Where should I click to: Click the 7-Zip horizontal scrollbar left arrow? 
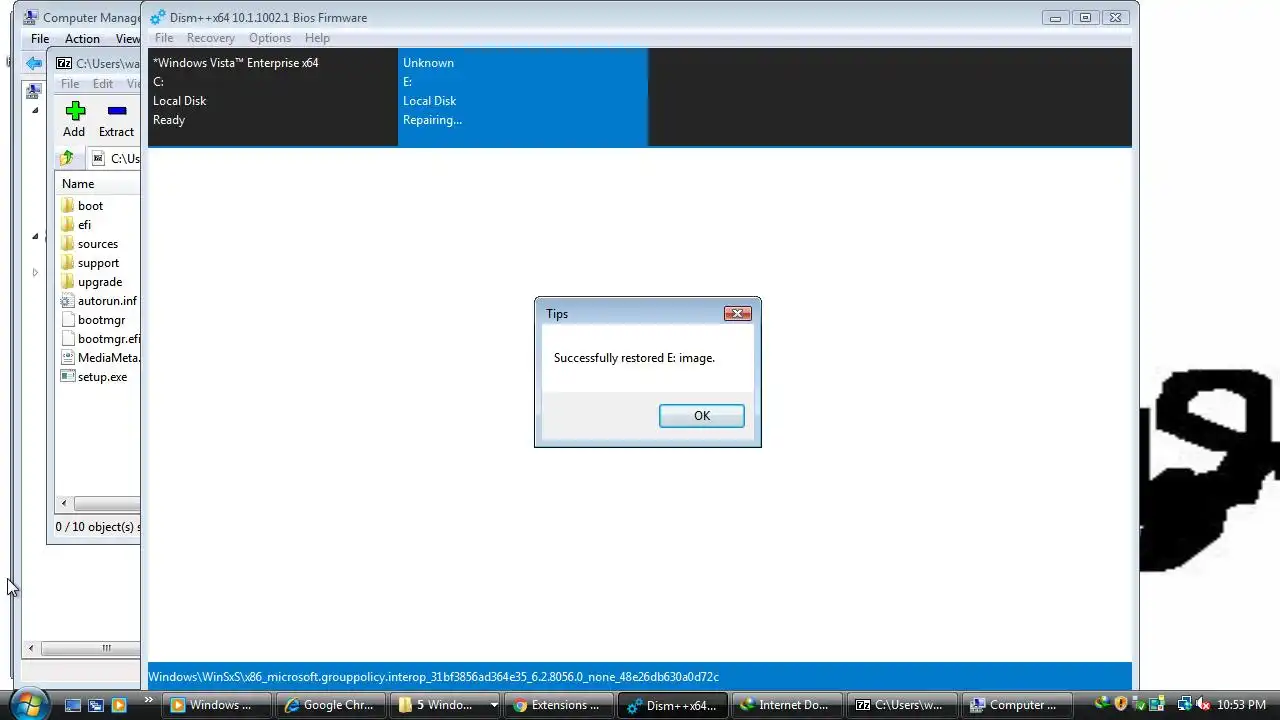(x=64, y=503)
